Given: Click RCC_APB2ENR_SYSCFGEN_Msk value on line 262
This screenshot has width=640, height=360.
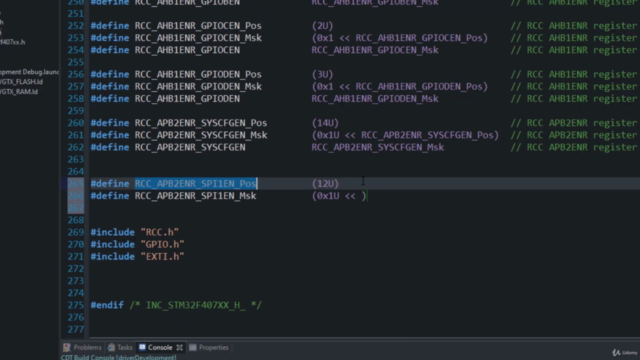Looking at the screenshot, I should click(x=378, y=147).
